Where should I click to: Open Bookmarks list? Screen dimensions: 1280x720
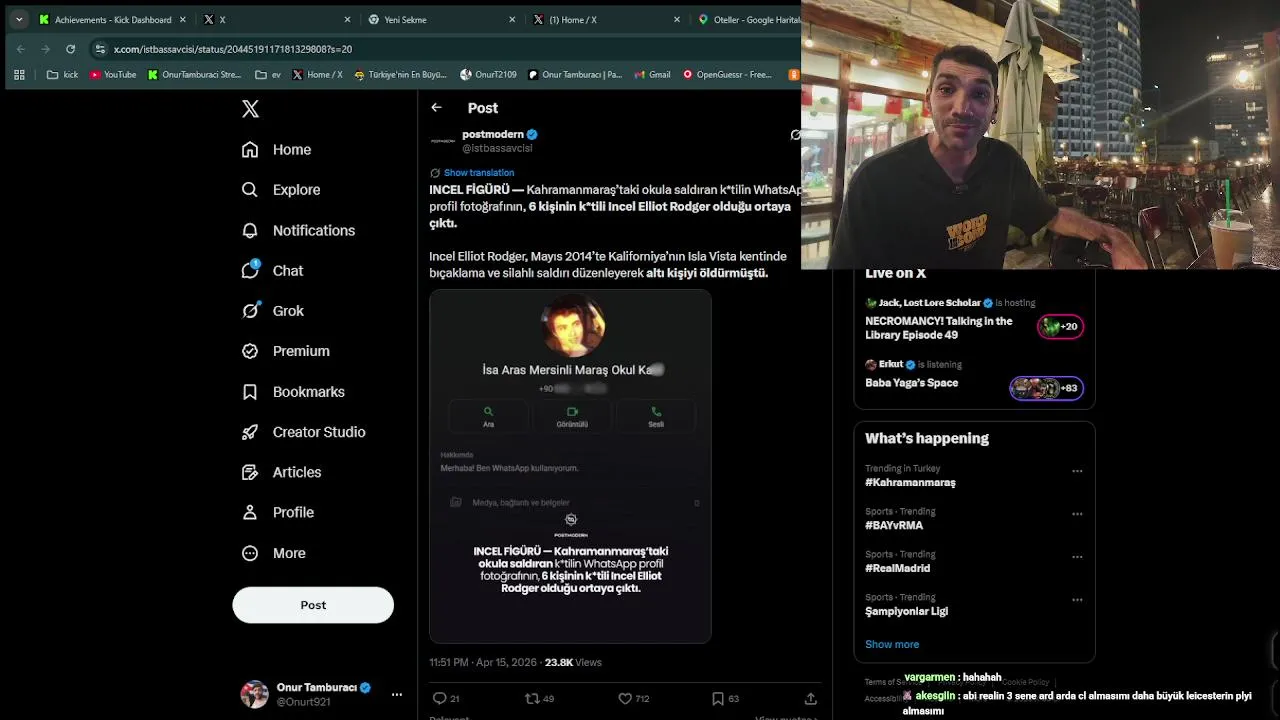293,392
